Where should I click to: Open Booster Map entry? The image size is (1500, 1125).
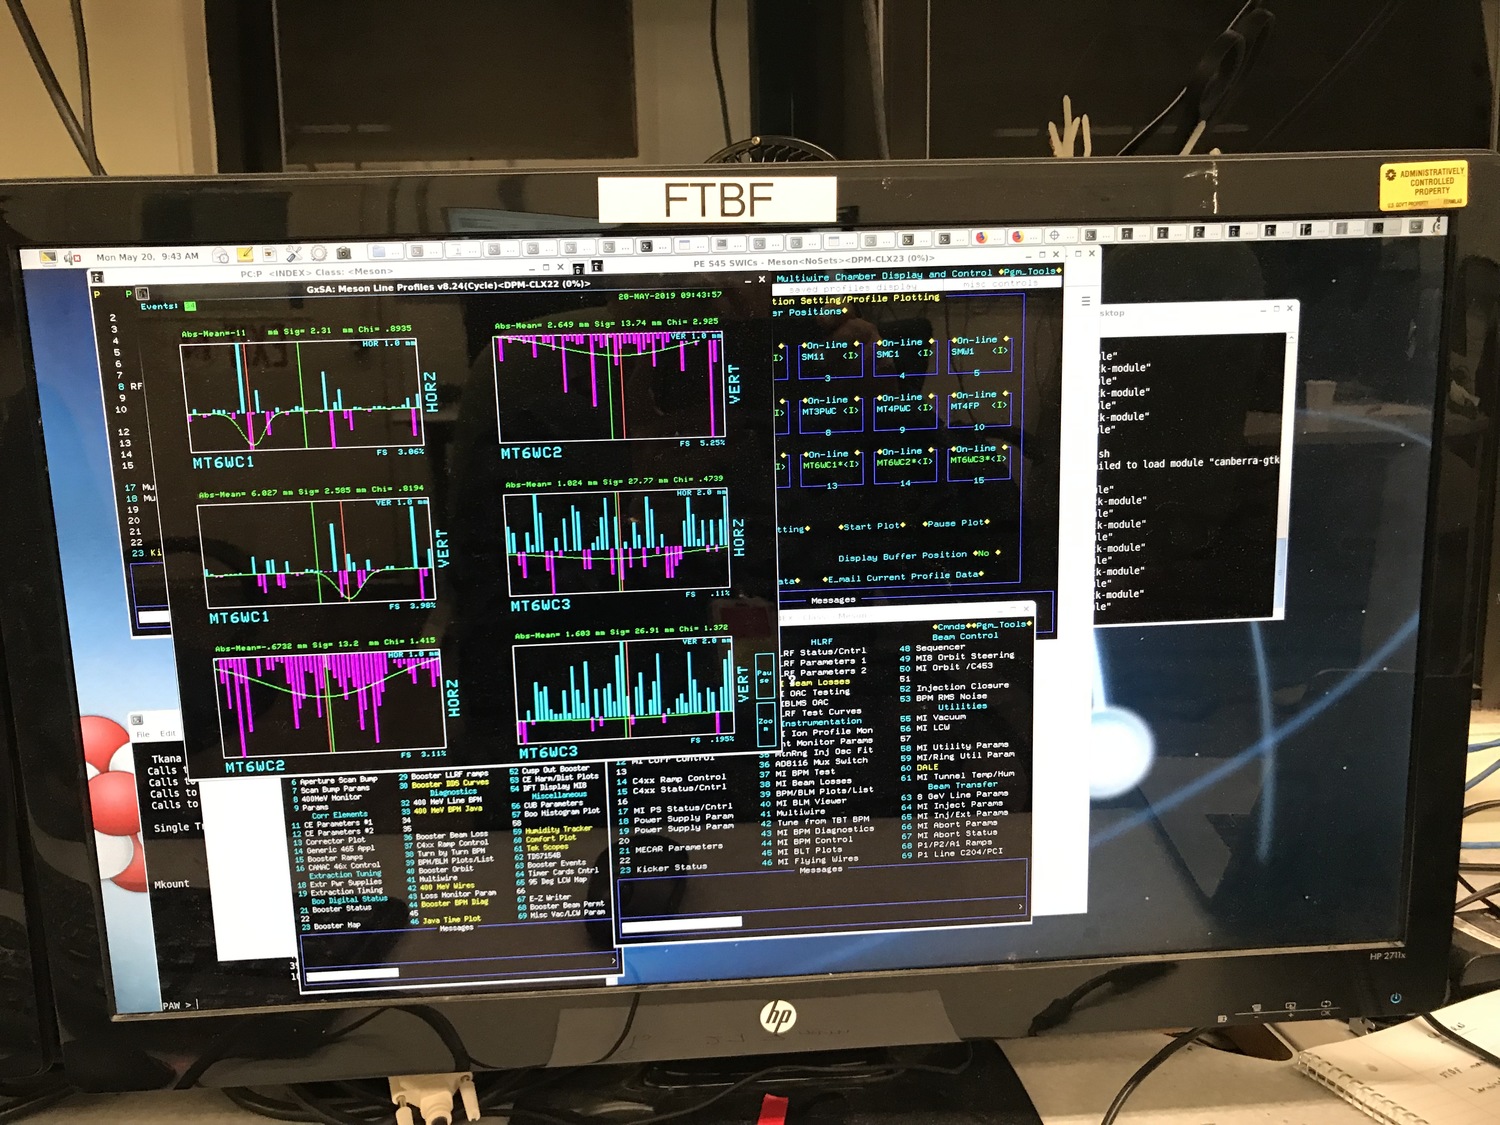[x=337, y=926]
